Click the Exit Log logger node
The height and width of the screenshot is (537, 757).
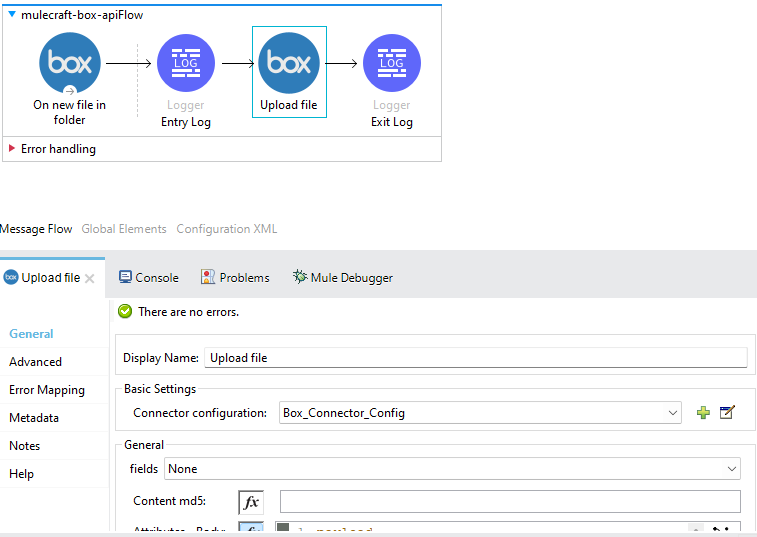tap(391, 63)
